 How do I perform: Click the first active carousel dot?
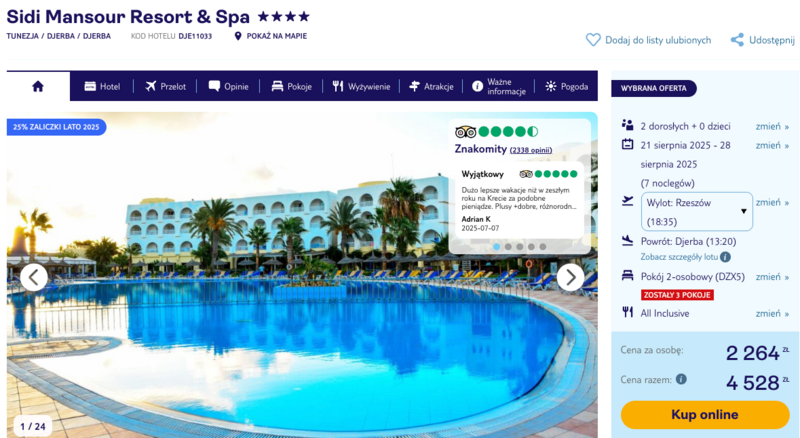click(x=496, y=247)
